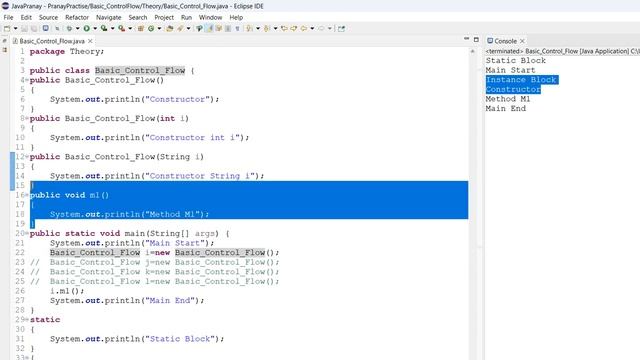Screen dimensions: 640x360
Task: Open the Run menu
Action: (x=186, y=18)
